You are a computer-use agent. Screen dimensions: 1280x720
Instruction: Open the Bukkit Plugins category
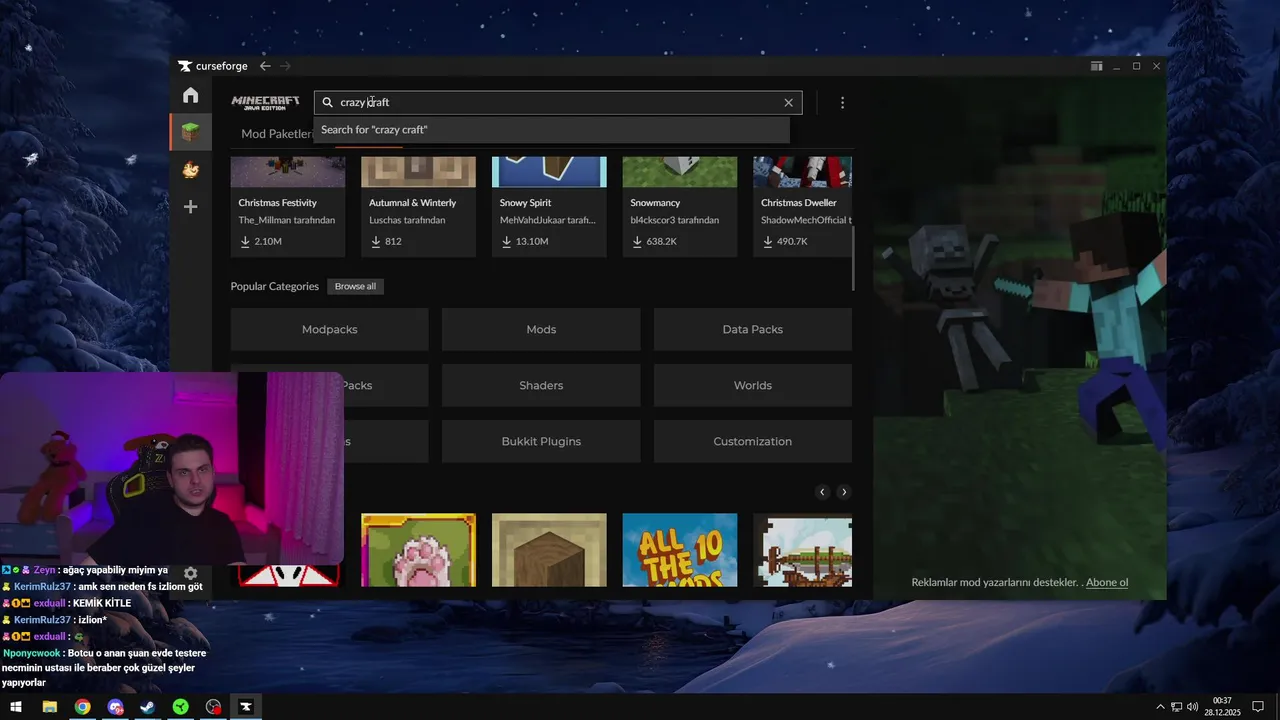click(x=541, y=441)
